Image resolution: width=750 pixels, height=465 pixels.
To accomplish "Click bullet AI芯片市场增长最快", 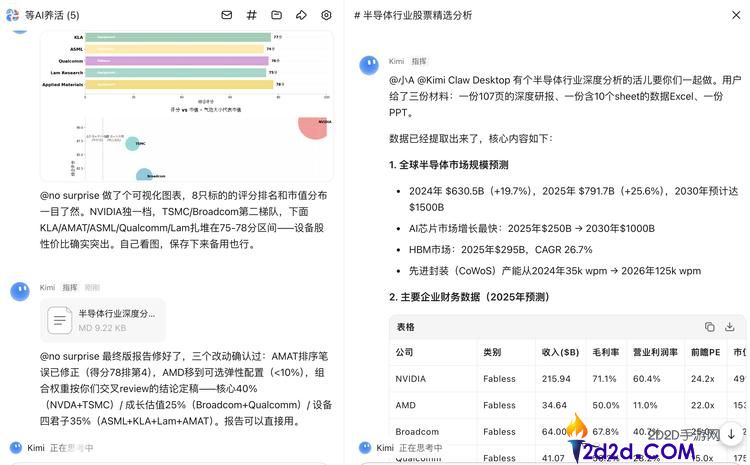I will tap(531, 229).
